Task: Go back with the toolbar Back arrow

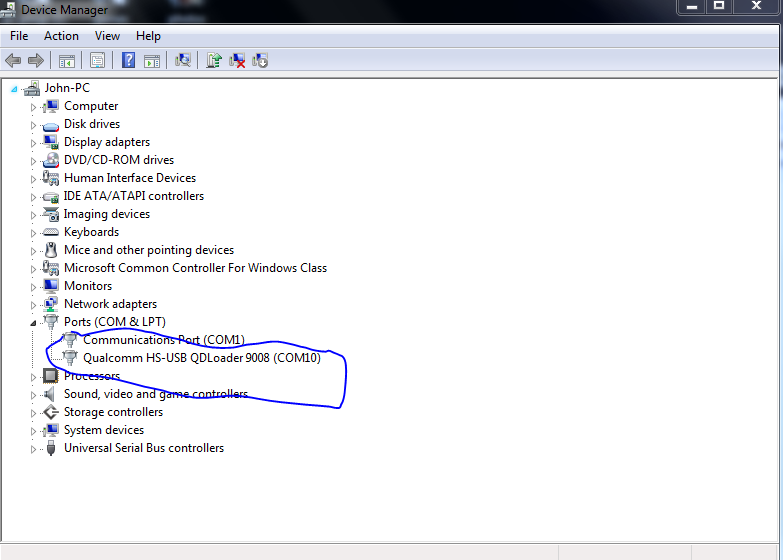Action: coord(13,61)
